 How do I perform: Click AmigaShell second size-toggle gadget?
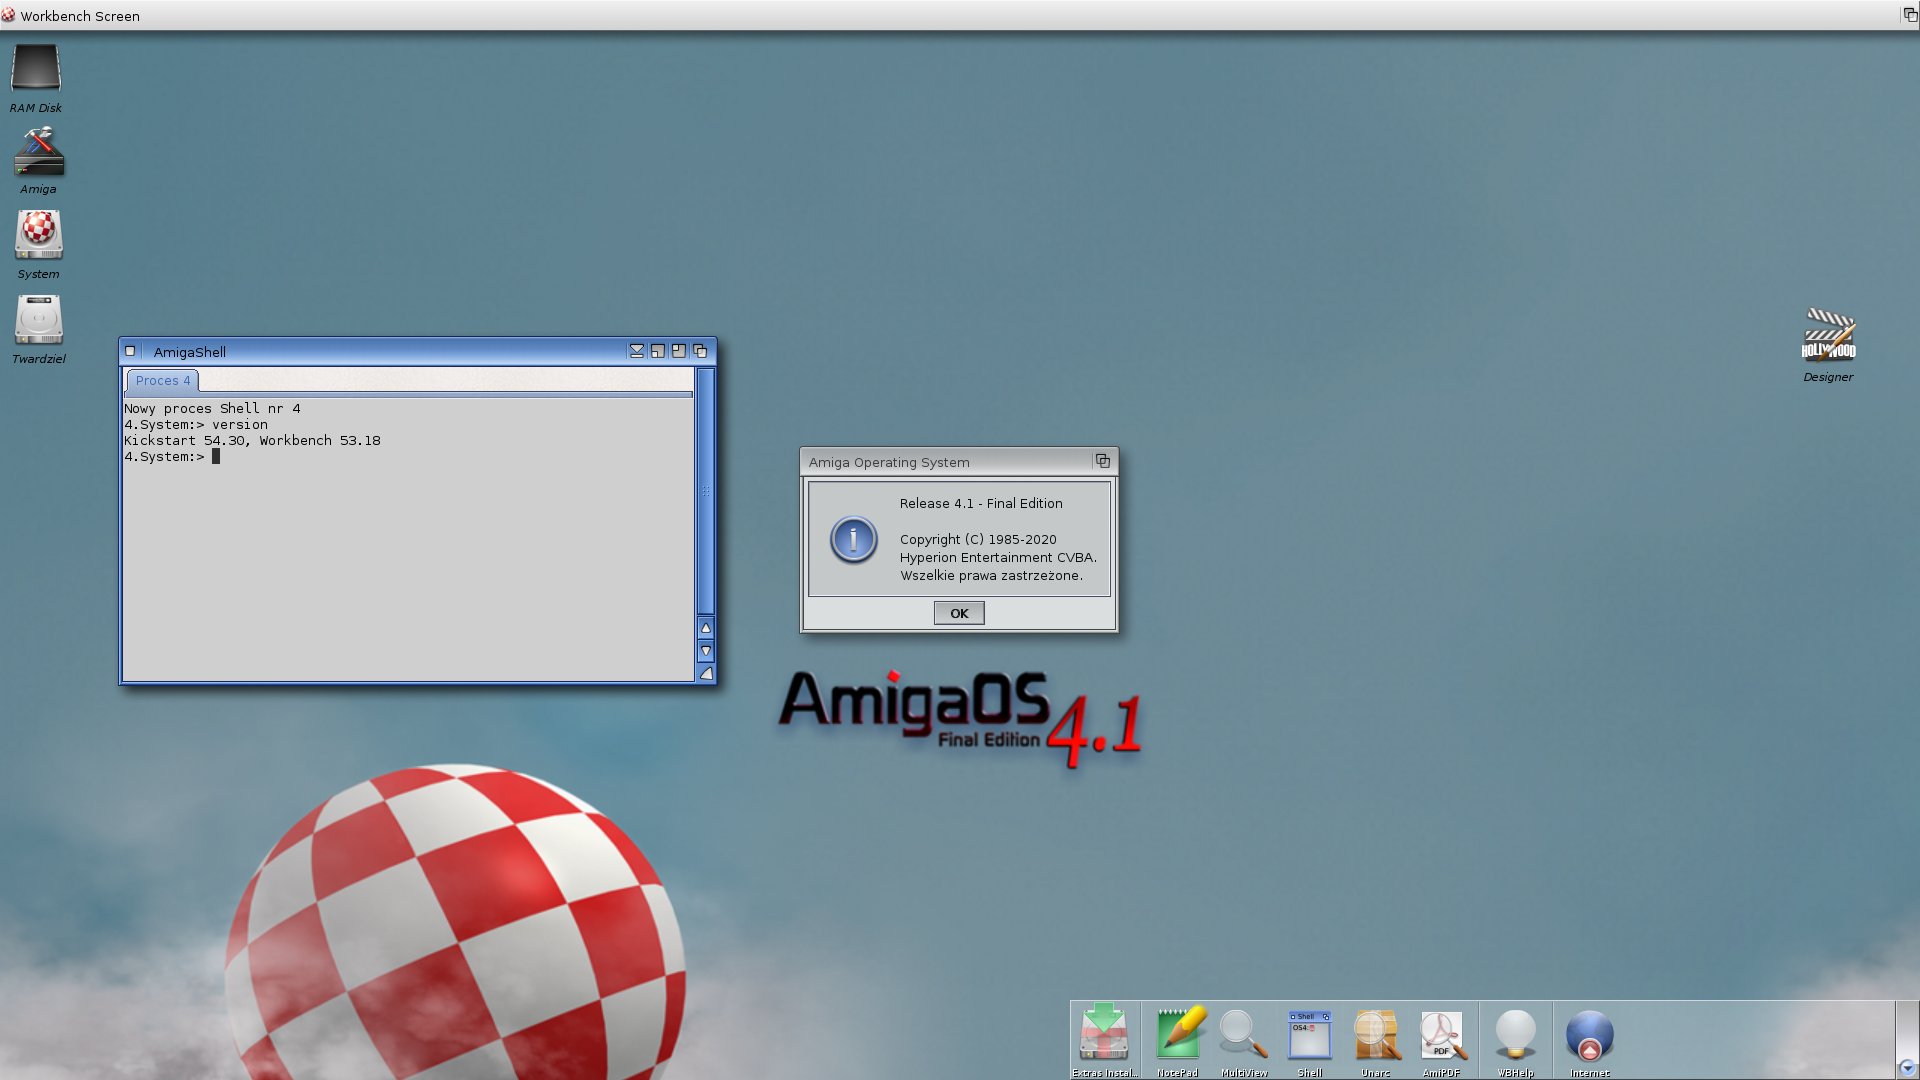coord(679,351)
